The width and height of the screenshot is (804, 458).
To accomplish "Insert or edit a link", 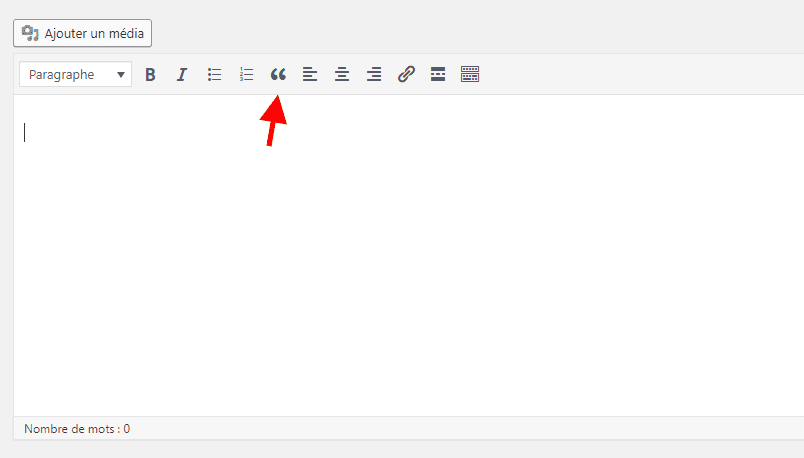I will pyautogui.click(x=406, y=74).
